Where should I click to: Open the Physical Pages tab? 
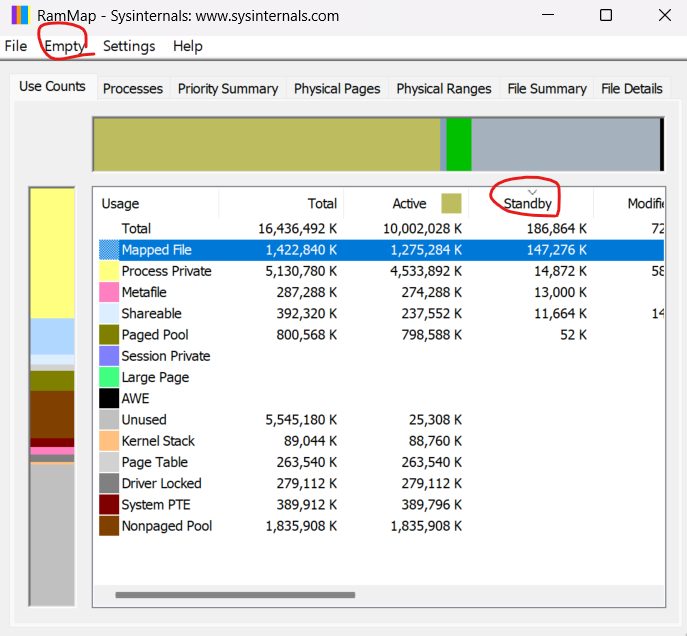pyautogui.click(x=337, y=88)
